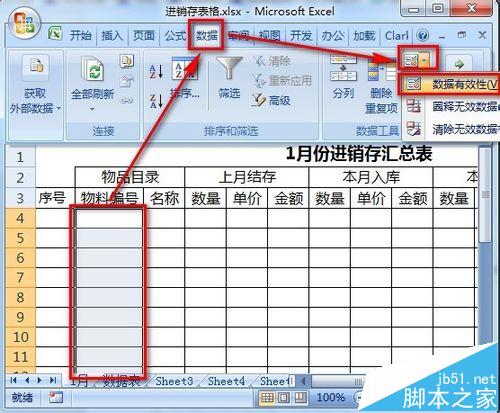Go to next sheet with navigation arrow

click(x=40, y=380)
